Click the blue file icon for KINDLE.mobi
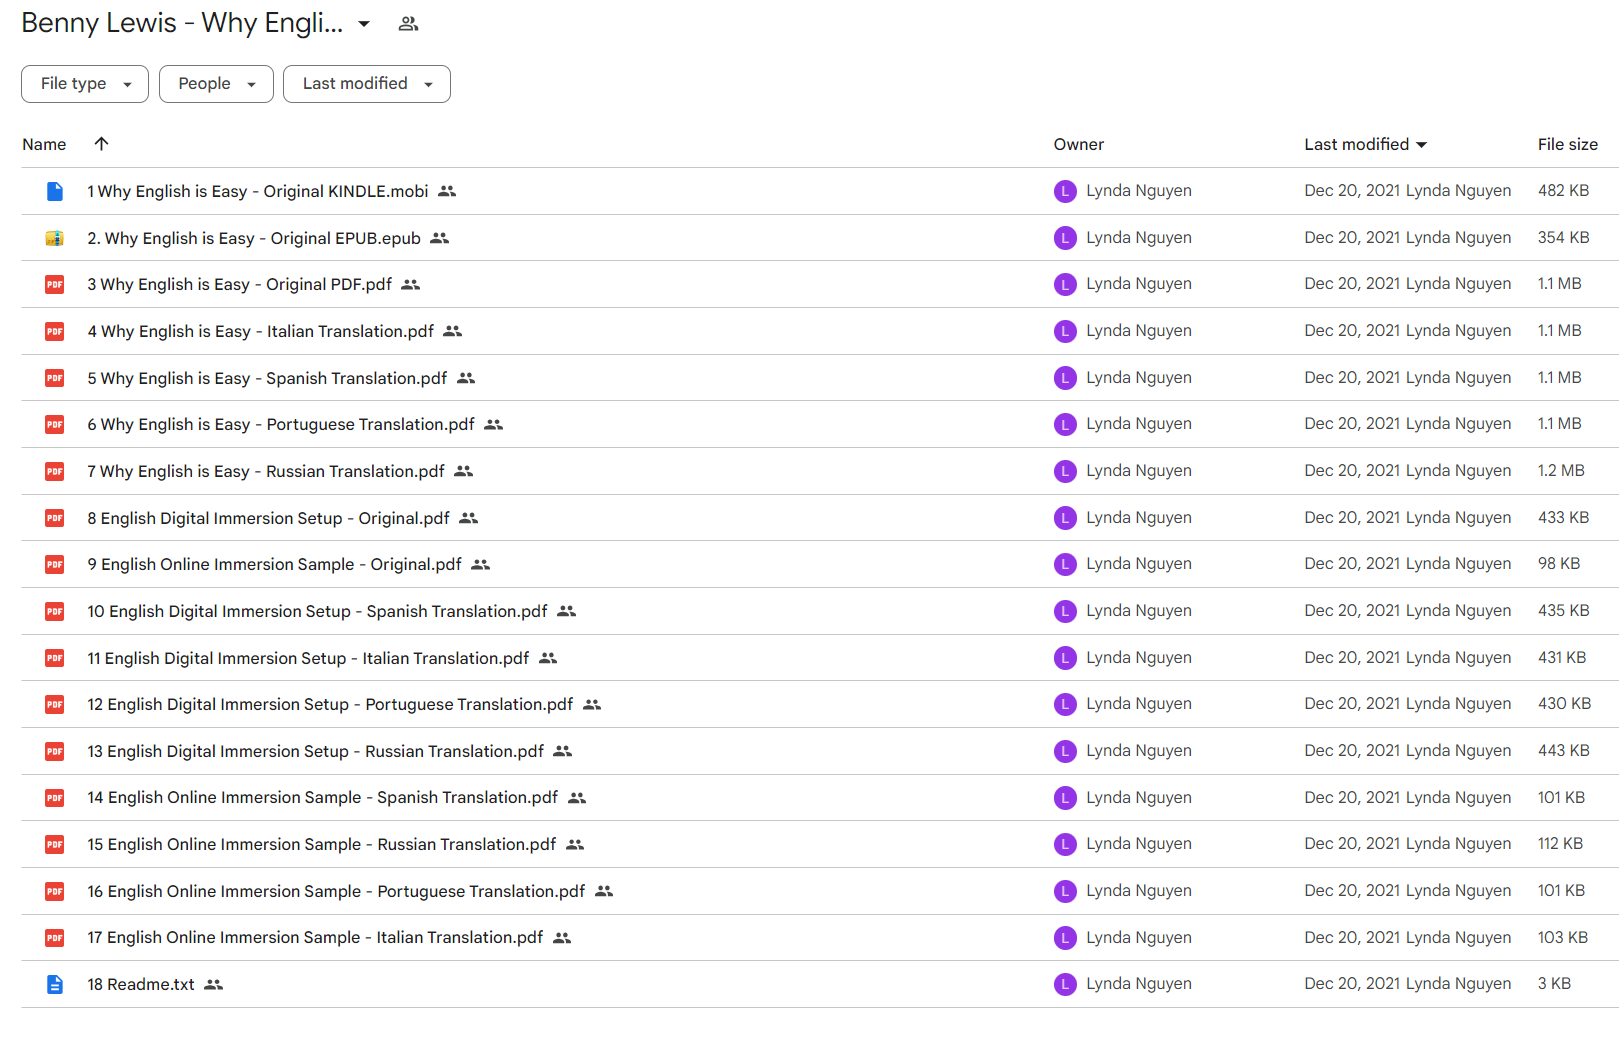 point(55,191)
